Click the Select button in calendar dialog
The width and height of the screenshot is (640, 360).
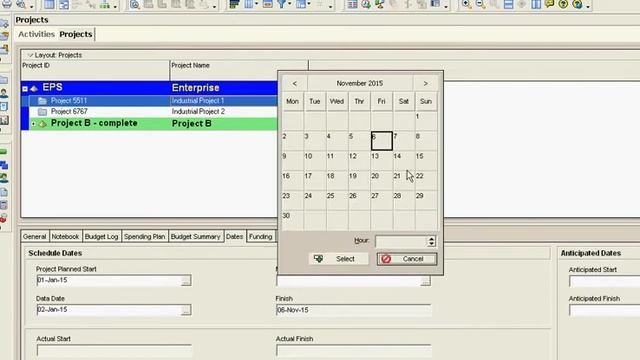338,259
